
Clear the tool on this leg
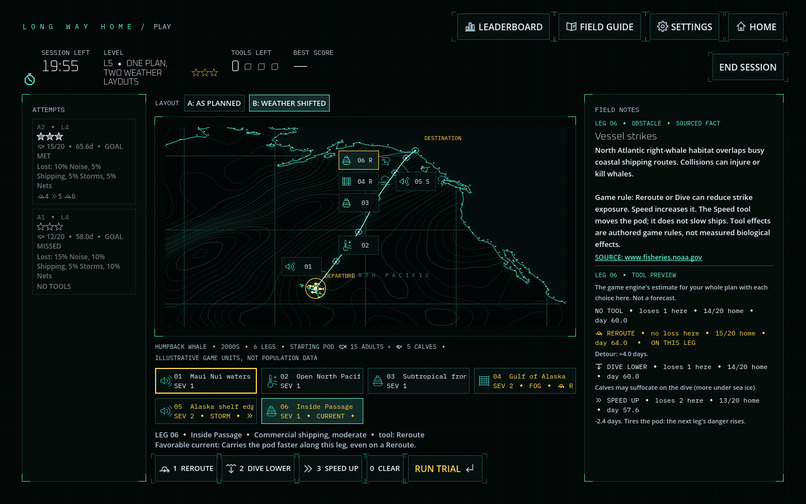[x=384, y=469]
